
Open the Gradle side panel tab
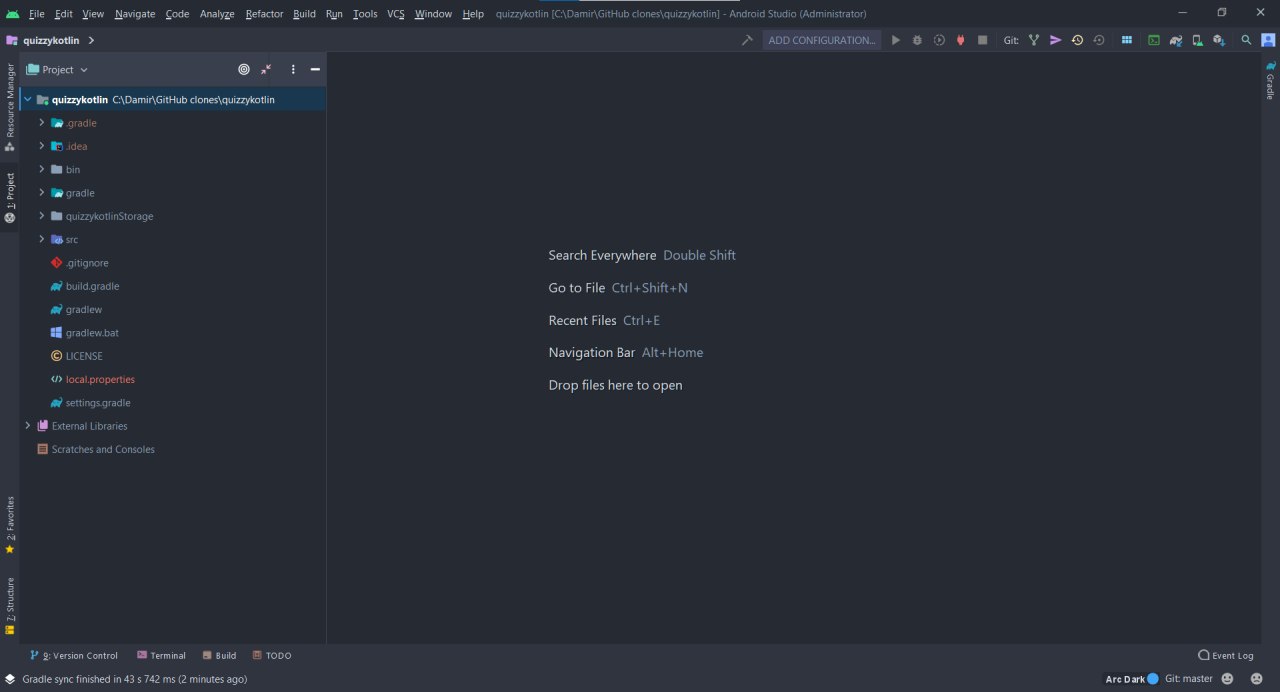1270,80
